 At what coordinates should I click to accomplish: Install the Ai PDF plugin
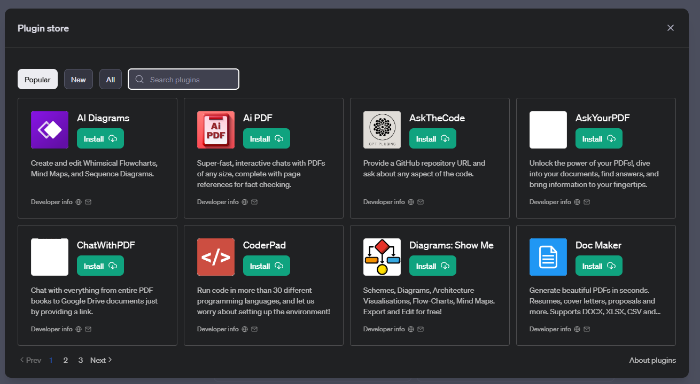tap(267, 139)
